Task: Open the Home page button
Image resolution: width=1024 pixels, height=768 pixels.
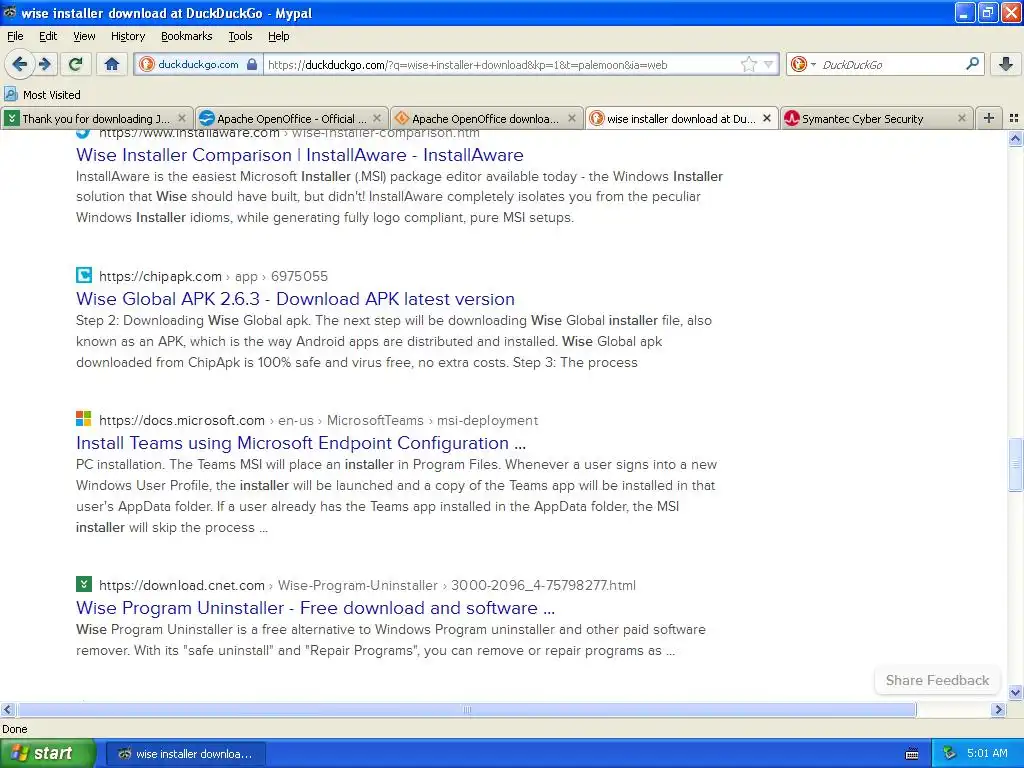Action: coord(112,64)
